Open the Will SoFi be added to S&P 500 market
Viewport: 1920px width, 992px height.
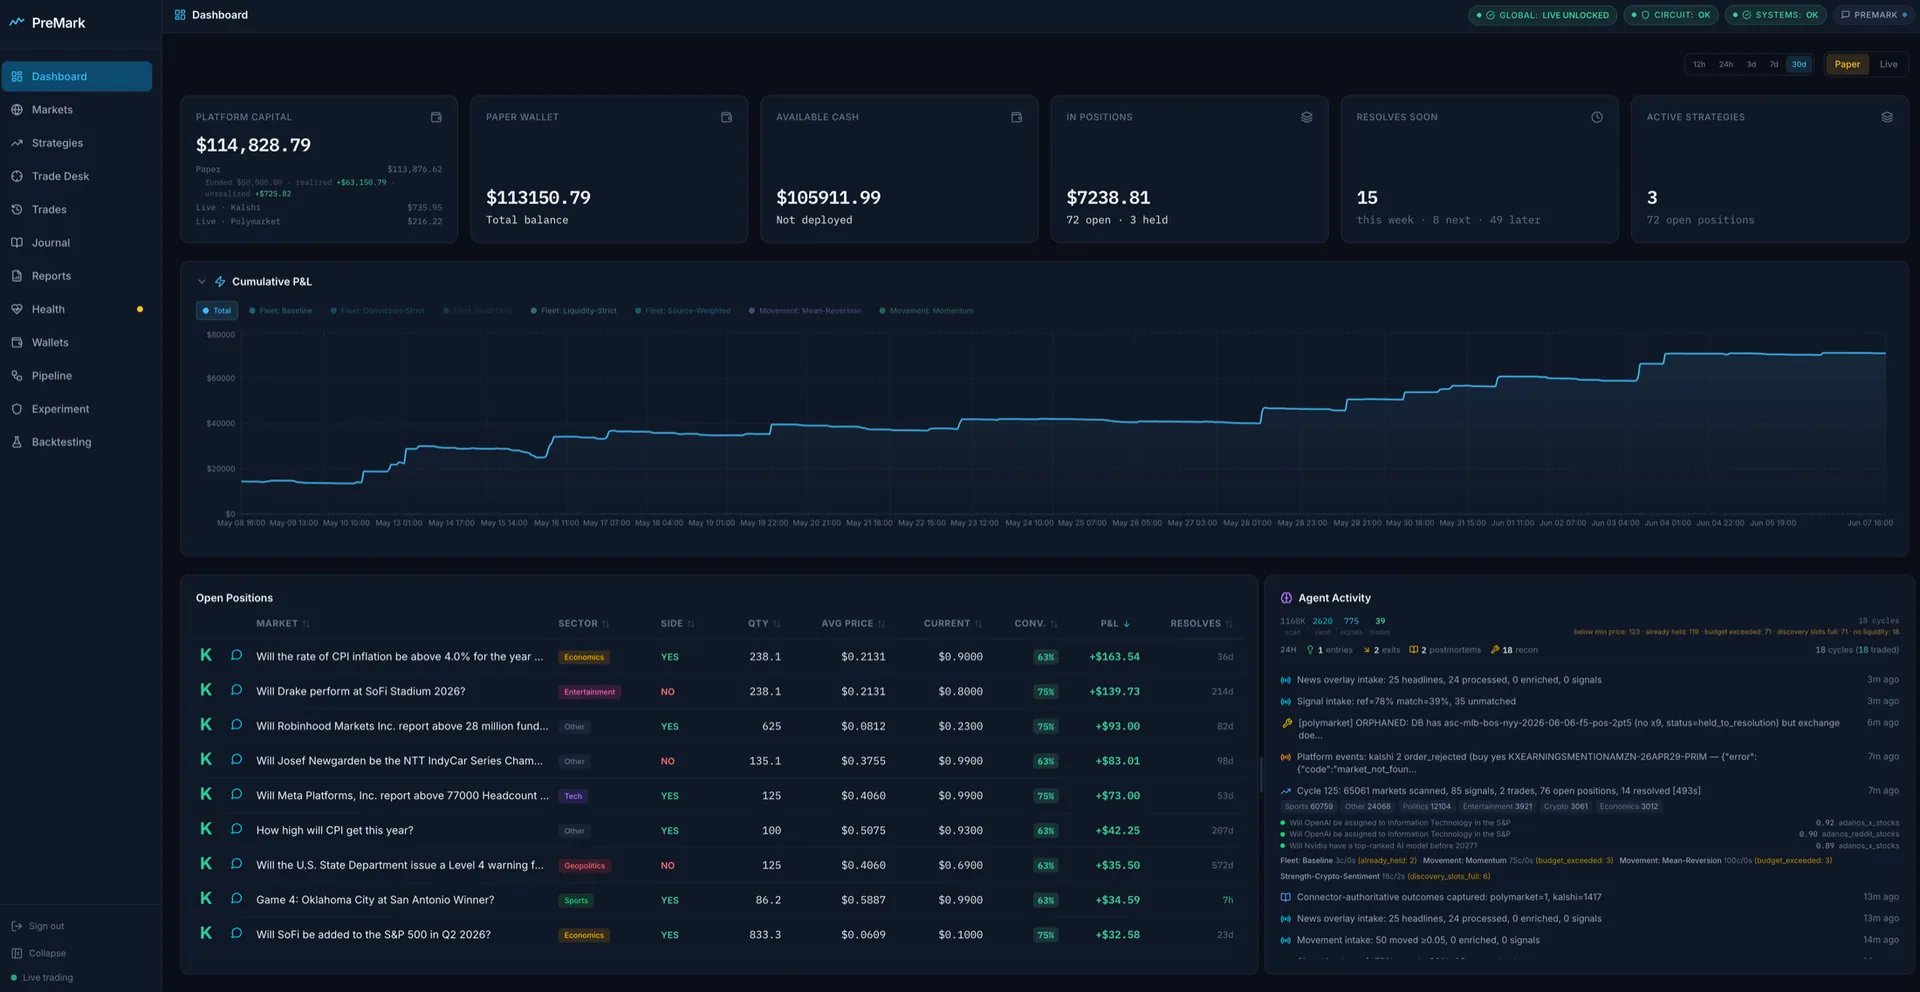(373, 935)
